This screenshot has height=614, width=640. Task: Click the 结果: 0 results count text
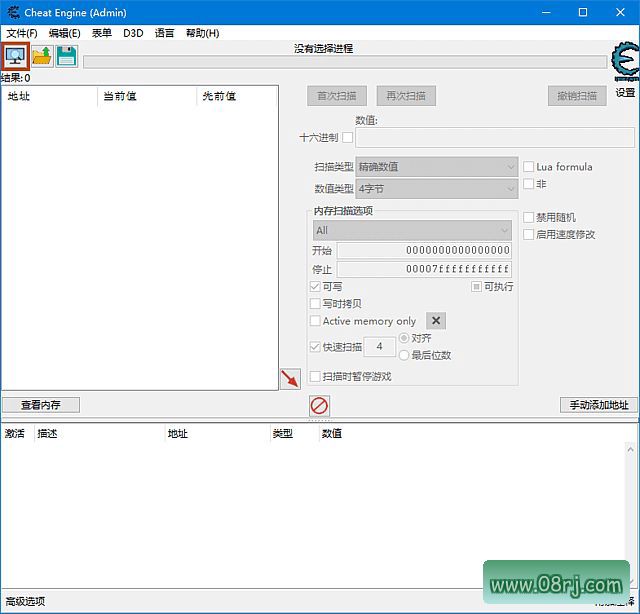16,78
